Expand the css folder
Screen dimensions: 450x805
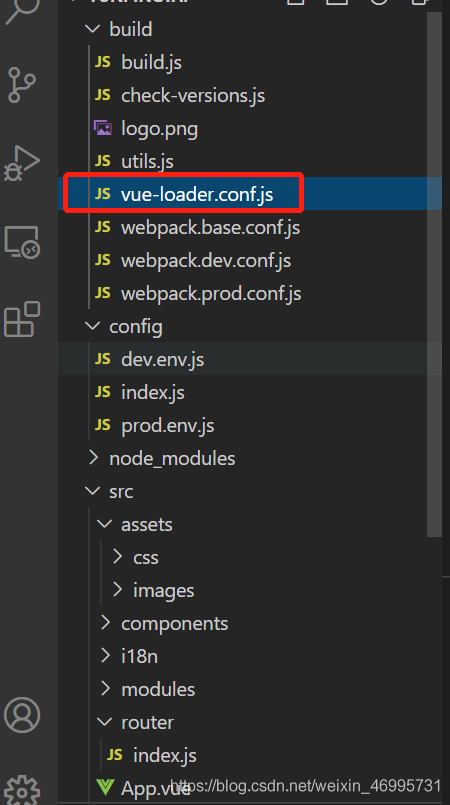click(117, 557)
